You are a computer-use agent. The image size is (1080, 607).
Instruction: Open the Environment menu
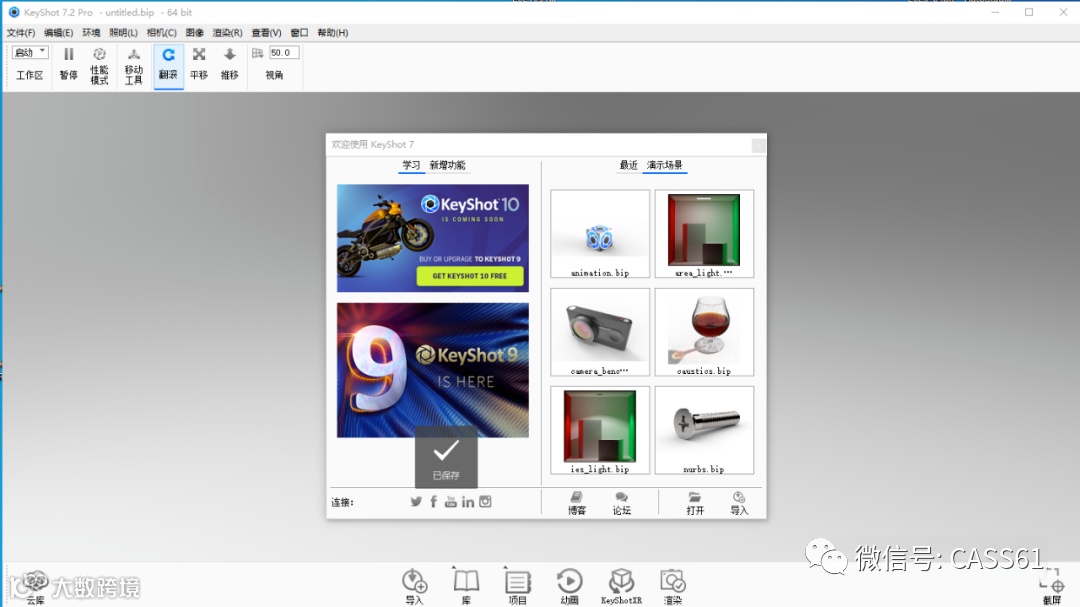91,32
